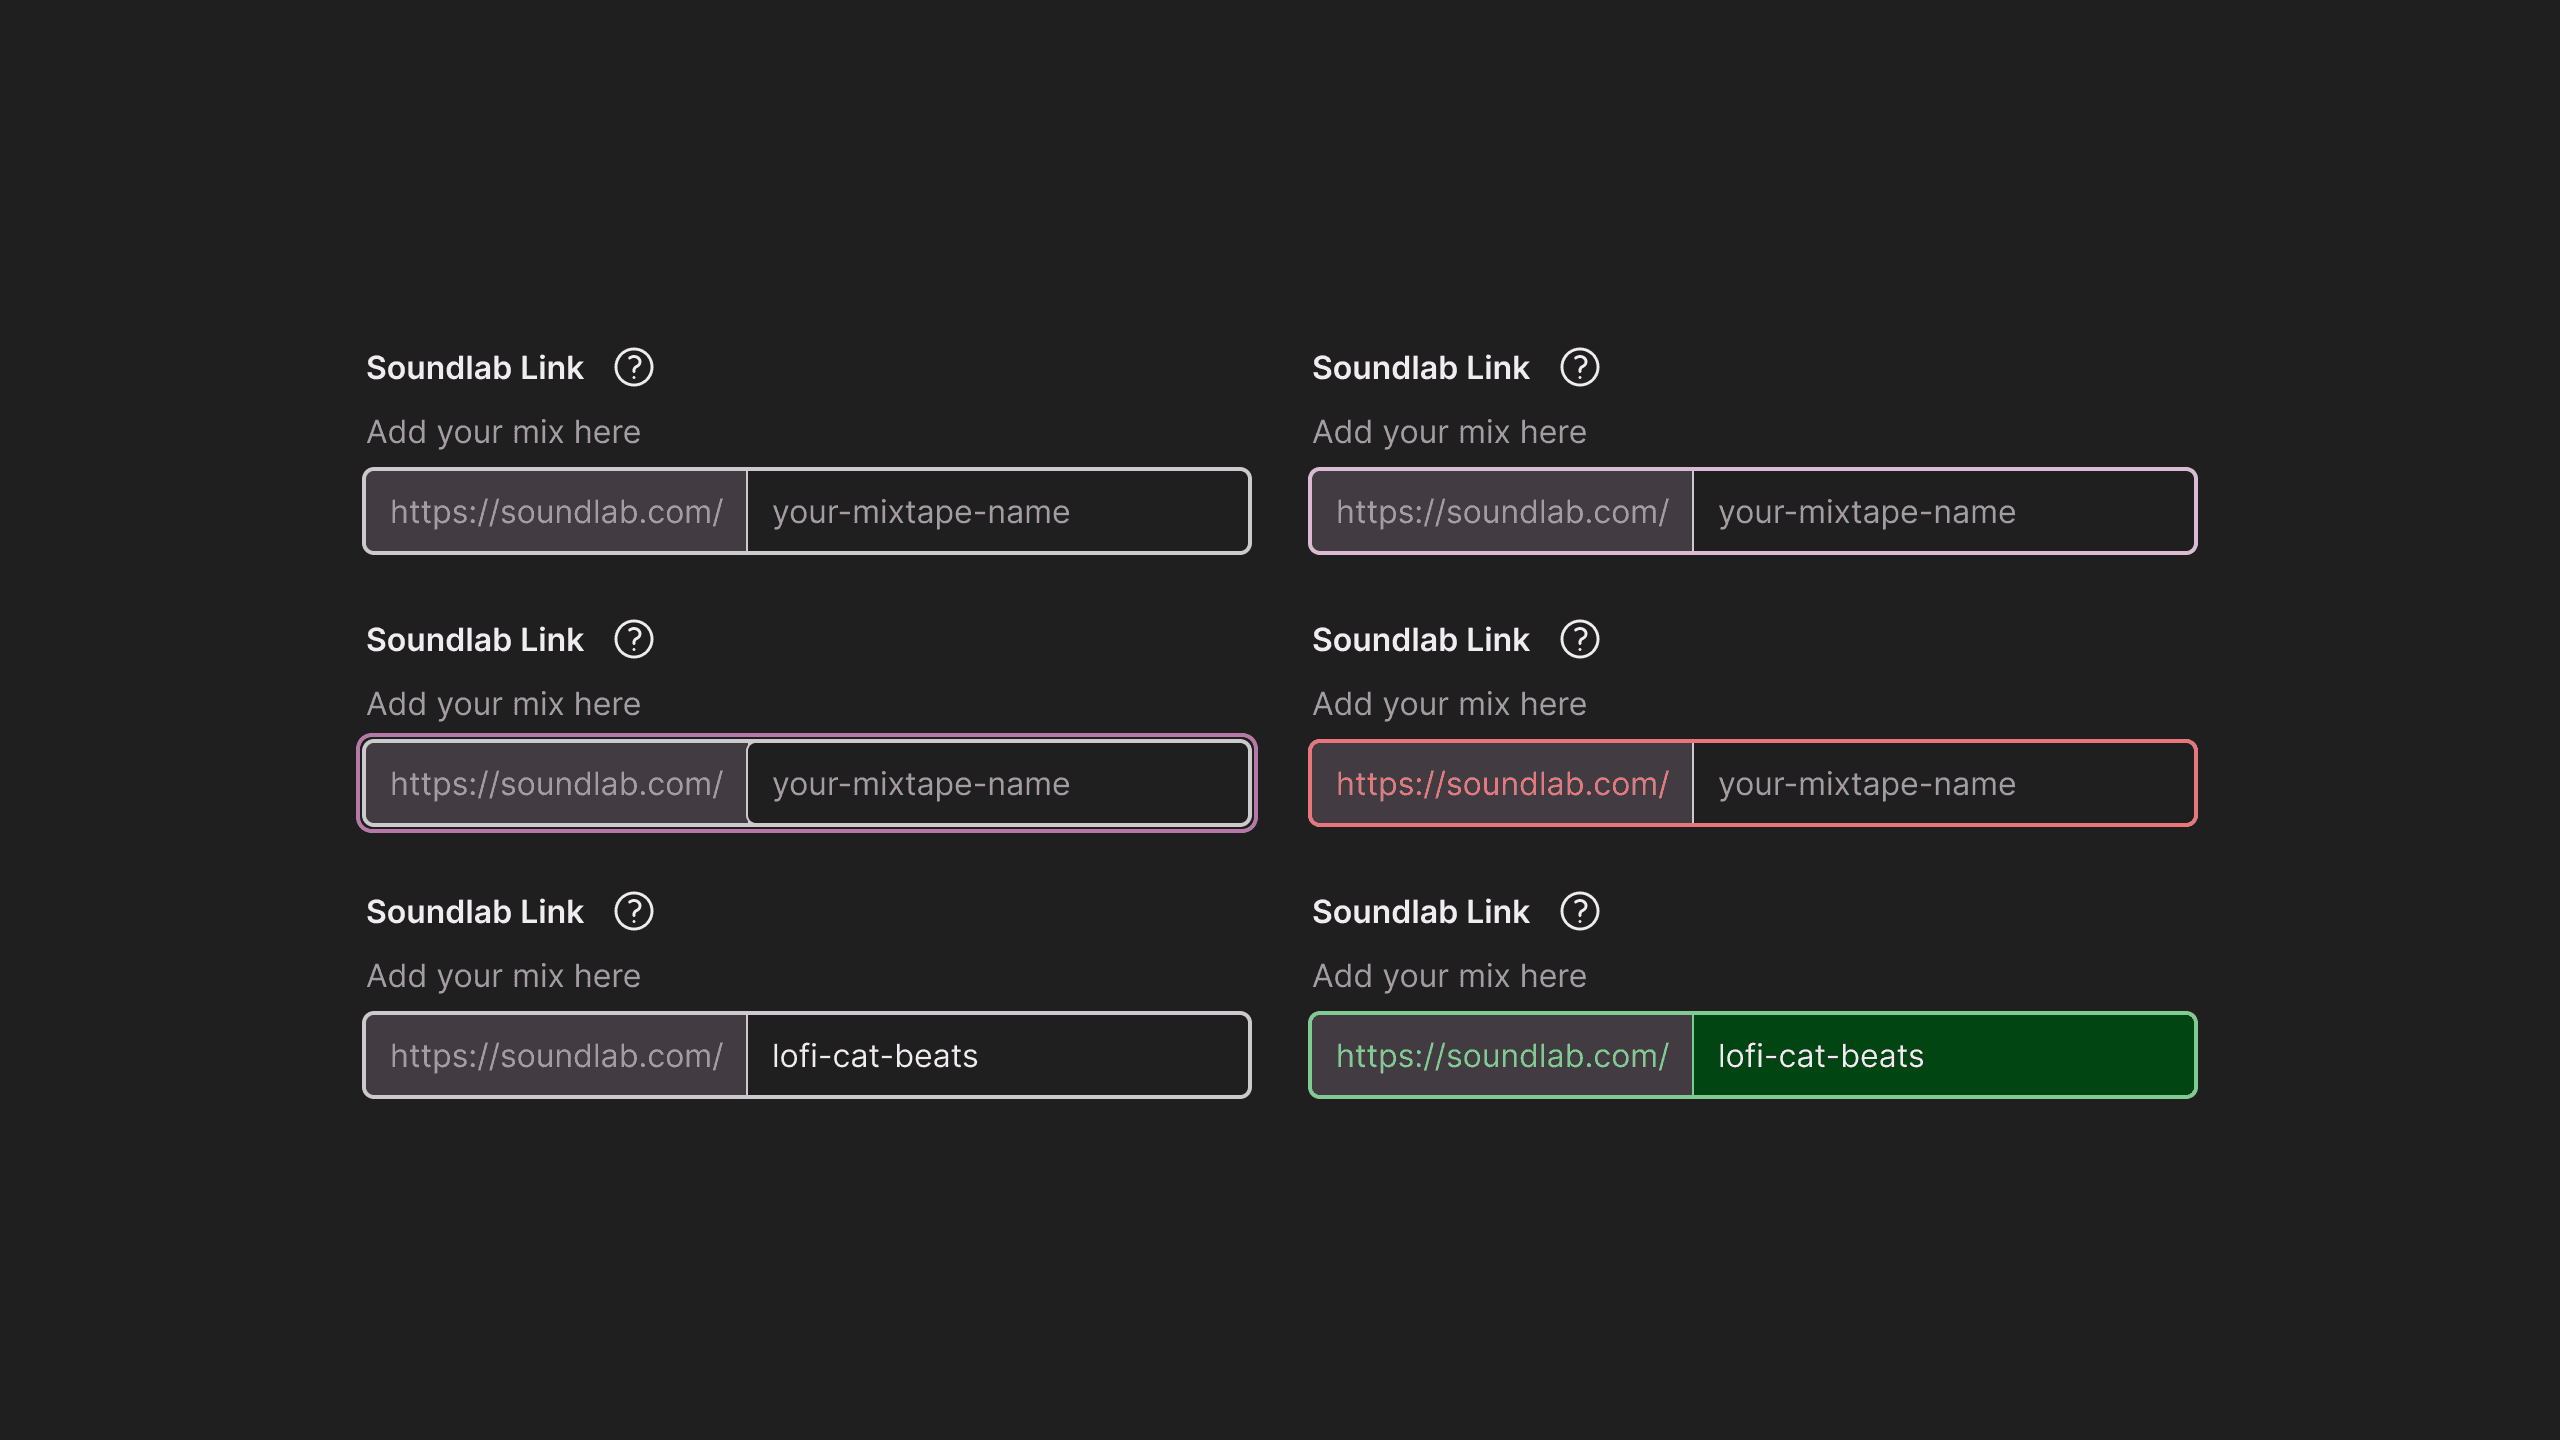Click help icon above pink-bordered empty field
The height and width of the screenshot is (1440, 2560).
click(1580, 367)
